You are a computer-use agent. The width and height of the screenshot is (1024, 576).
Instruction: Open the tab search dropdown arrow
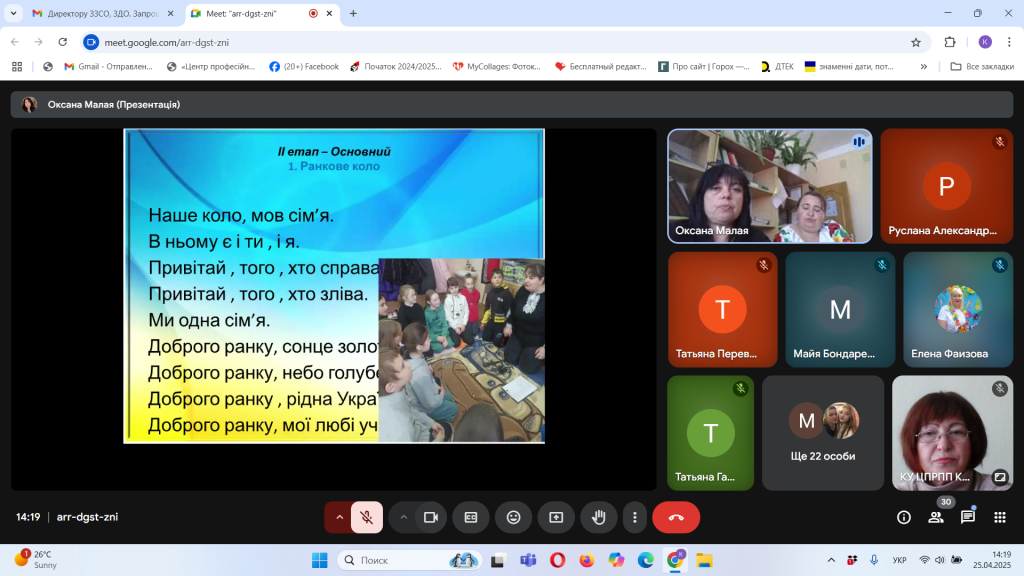(13, 14)
